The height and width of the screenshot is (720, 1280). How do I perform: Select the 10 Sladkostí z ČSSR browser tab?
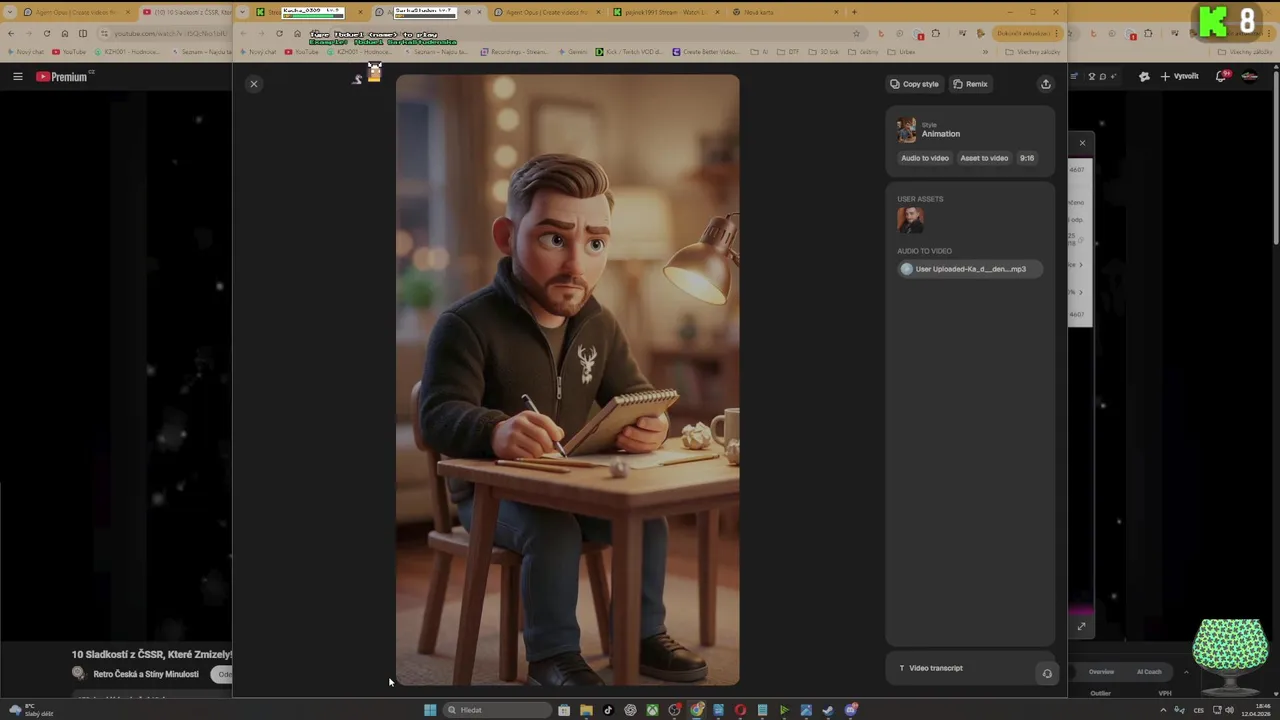[187, 12]
